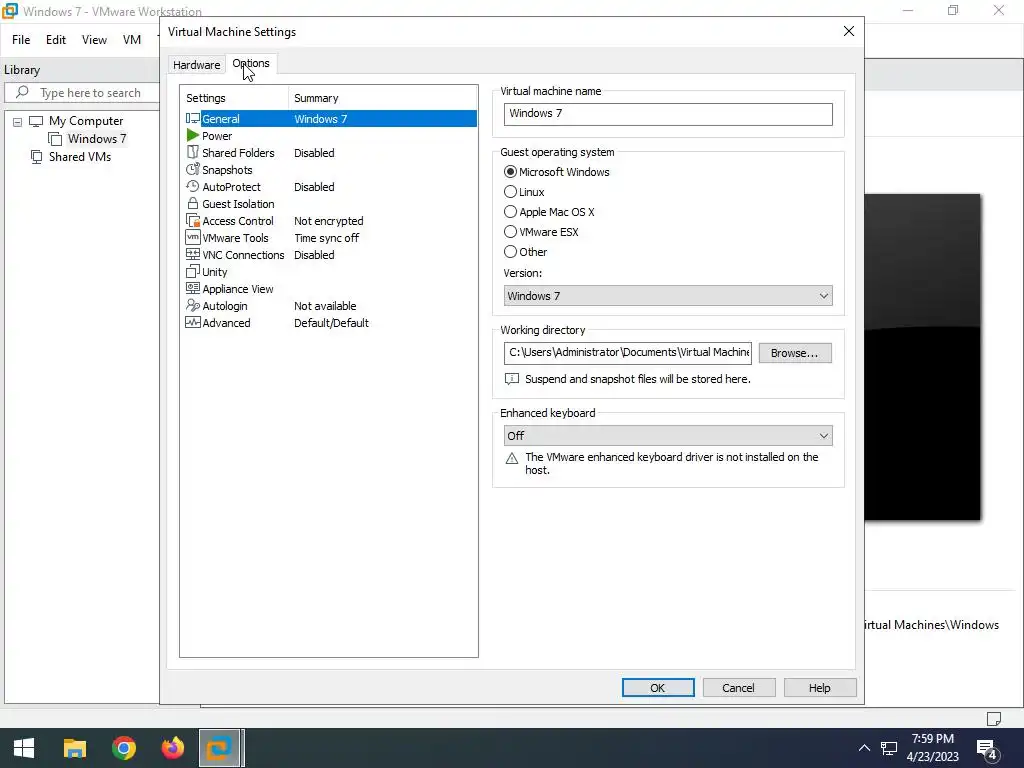Collapse the My Computer tree node
The image size is (1024, 768).
click(x=18, y=121)
